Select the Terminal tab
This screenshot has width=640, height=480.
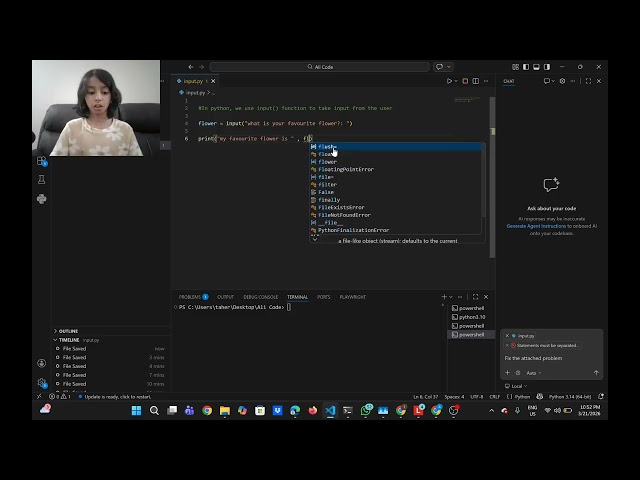298,297
